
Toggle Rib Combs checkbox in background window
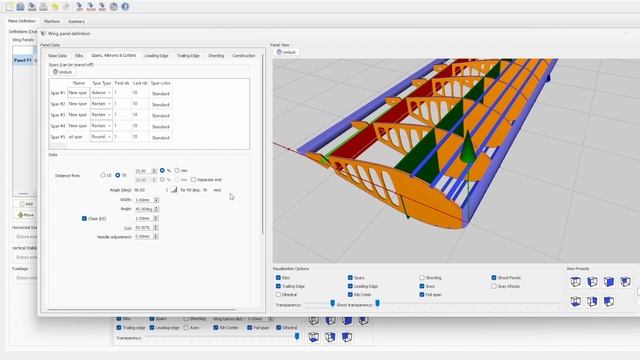point(216,327)
